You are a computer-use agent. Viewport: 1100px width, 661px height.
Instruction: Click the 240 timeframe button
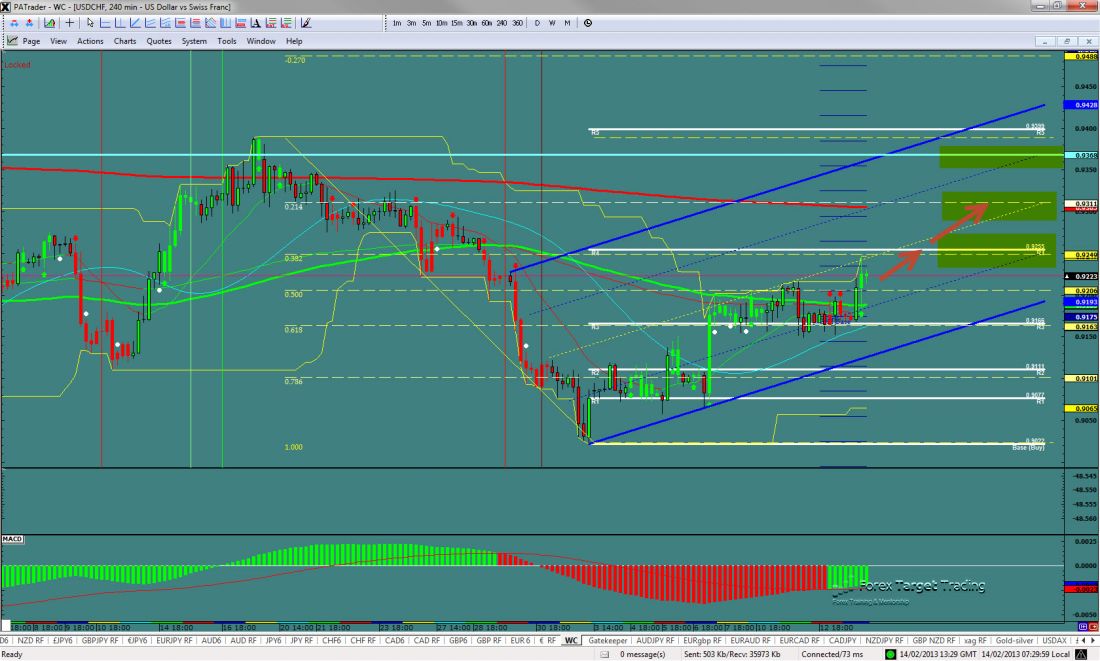point(501,22)
